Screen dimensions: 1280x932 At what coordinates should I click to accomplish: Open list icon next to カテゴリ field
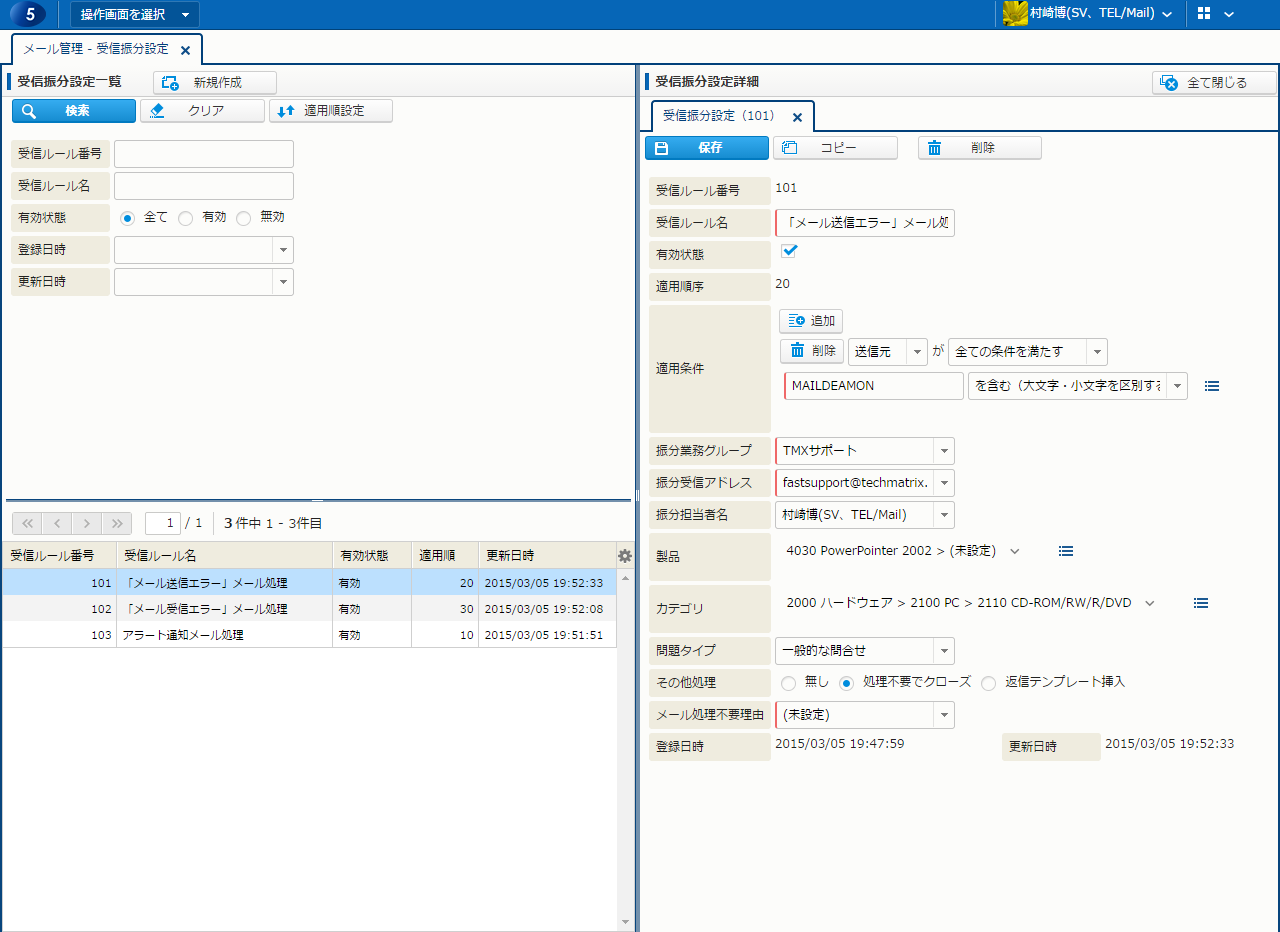tap(1201, 603)
